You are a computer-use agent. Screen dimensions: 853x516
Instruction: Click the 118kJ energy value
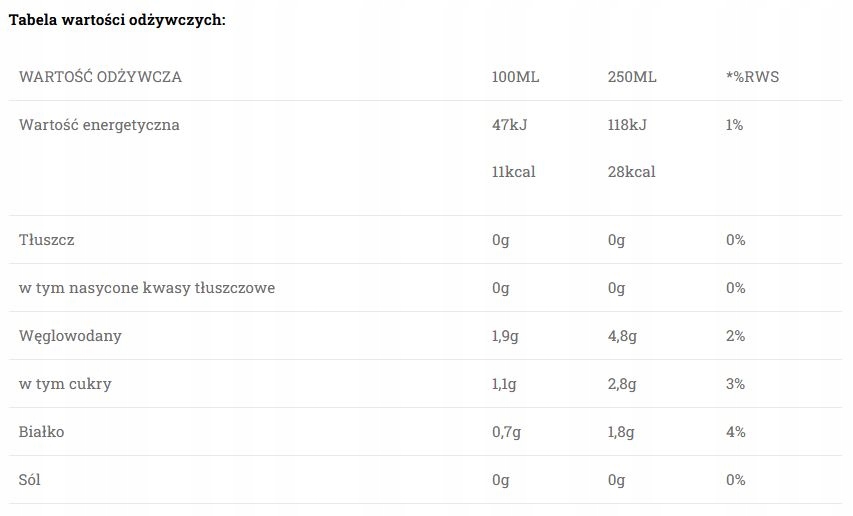click(x=627, y=125)
